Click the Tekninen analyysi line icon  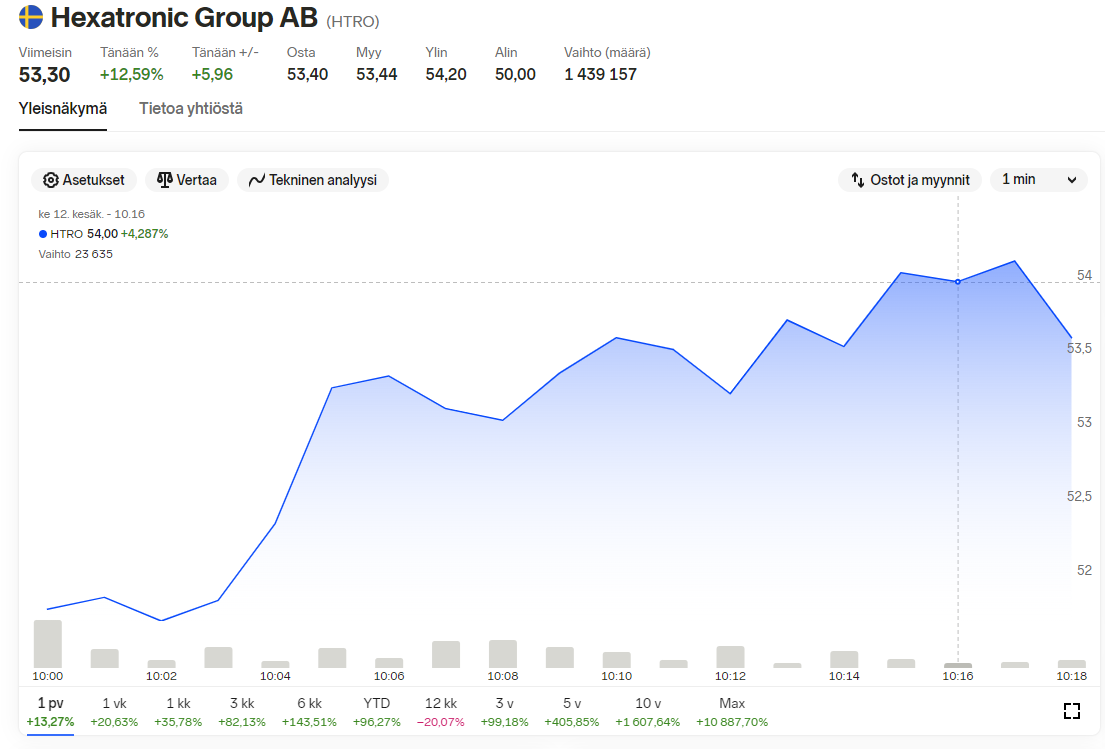tap(257, 180)
